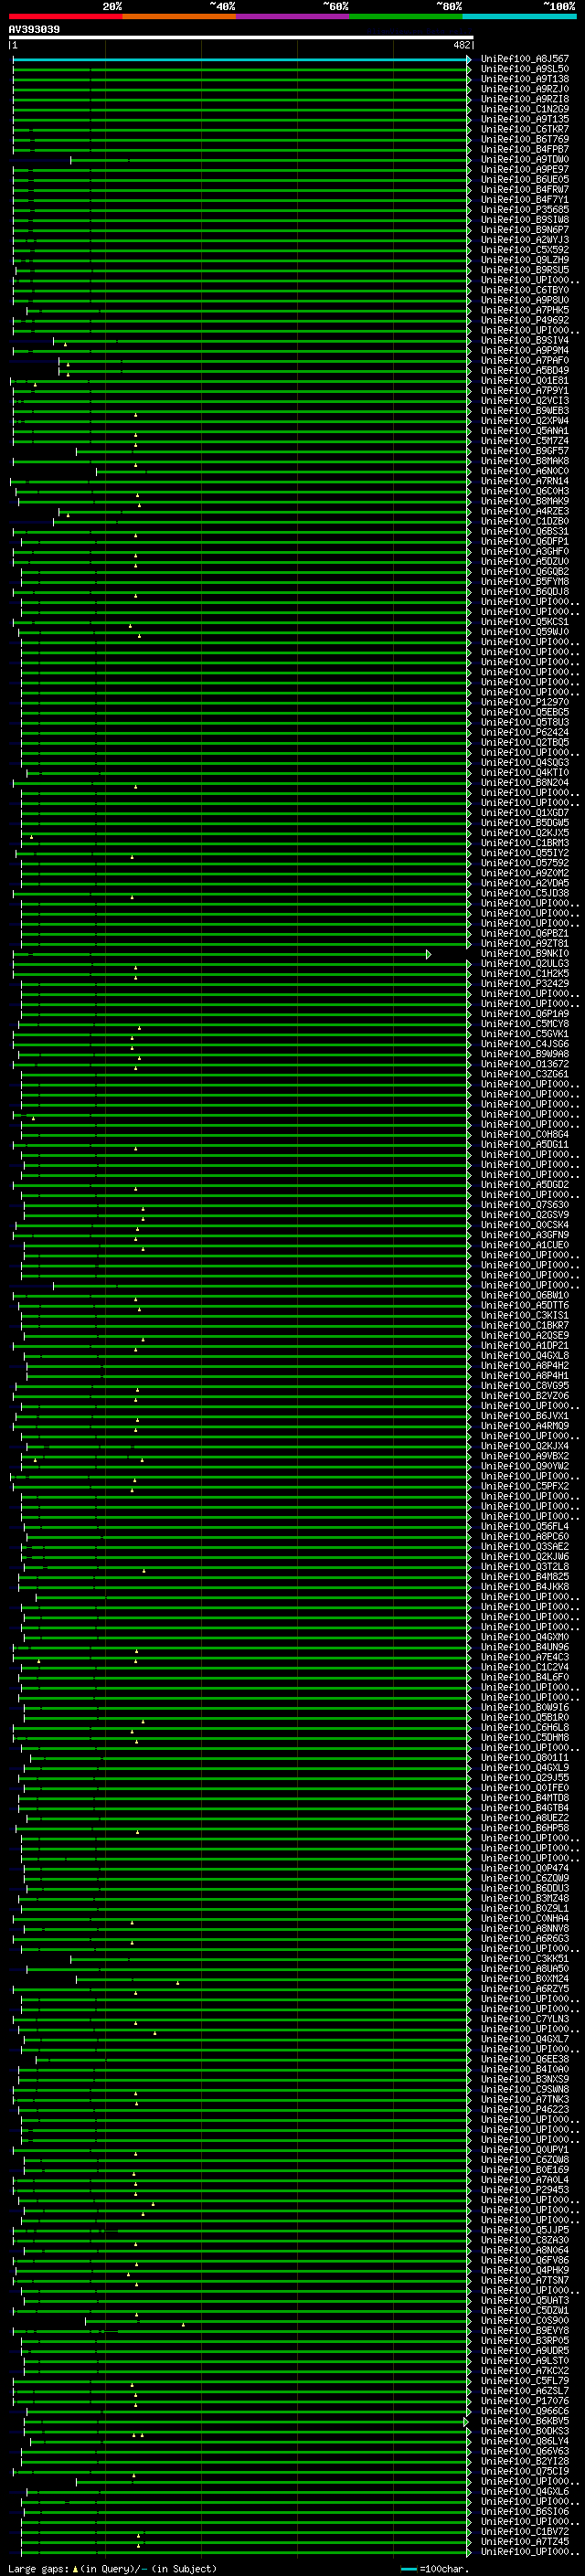Select the AV393039 query label
This screenshot has width=585, height=2576.
[x=34, y=29]
